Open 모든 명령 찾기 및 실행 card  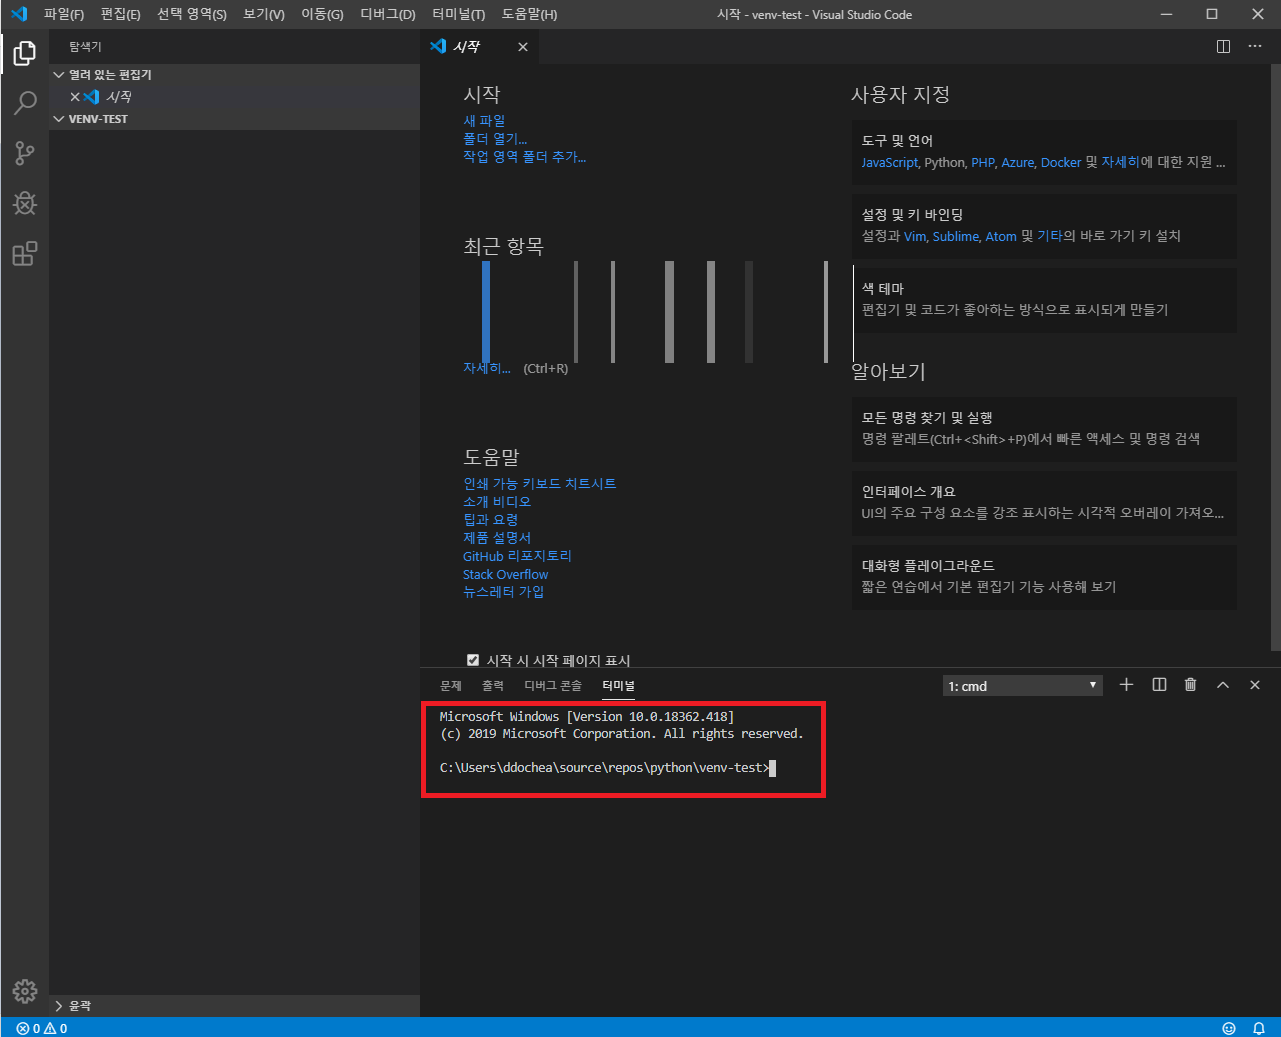pos(1044,429)
